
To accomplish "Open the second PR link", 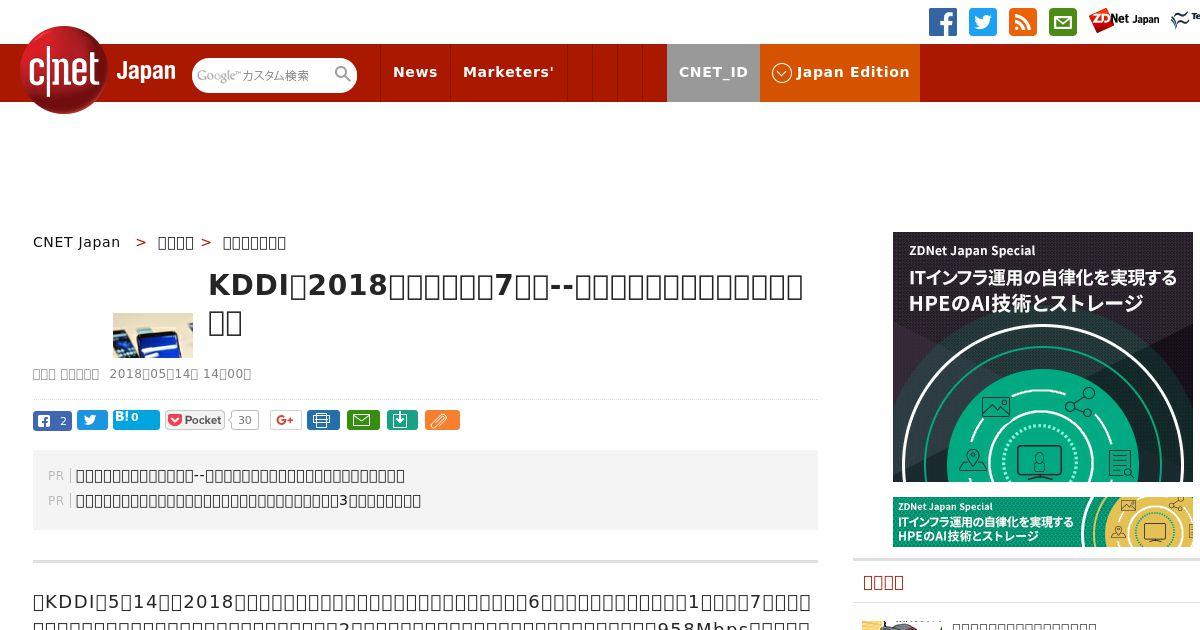I will [248, 501].
